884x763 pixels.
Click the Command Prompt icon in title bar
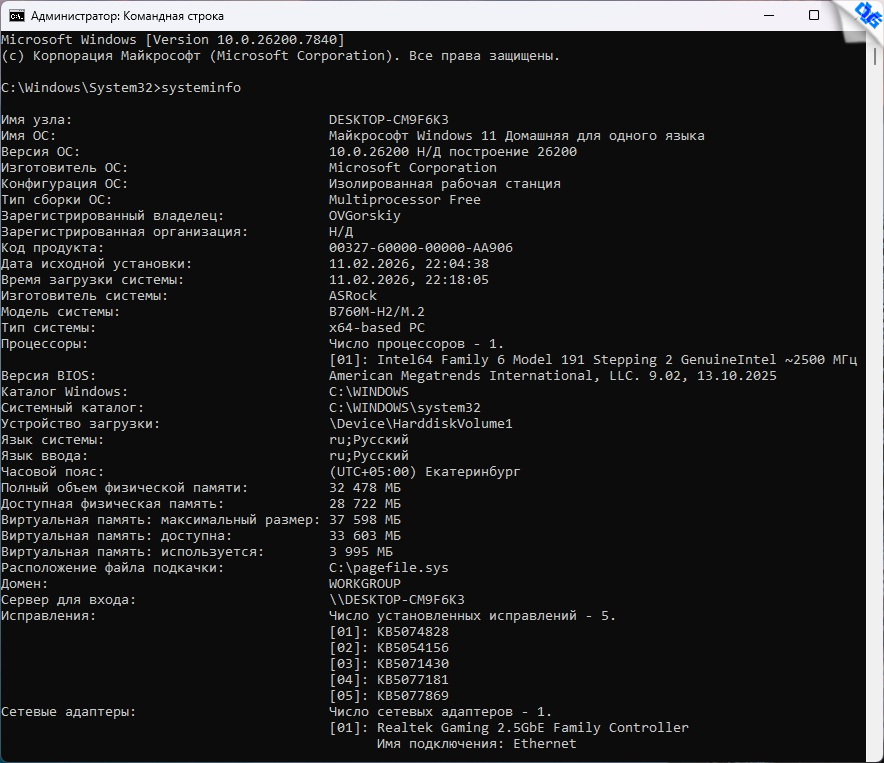coord(16,16)
